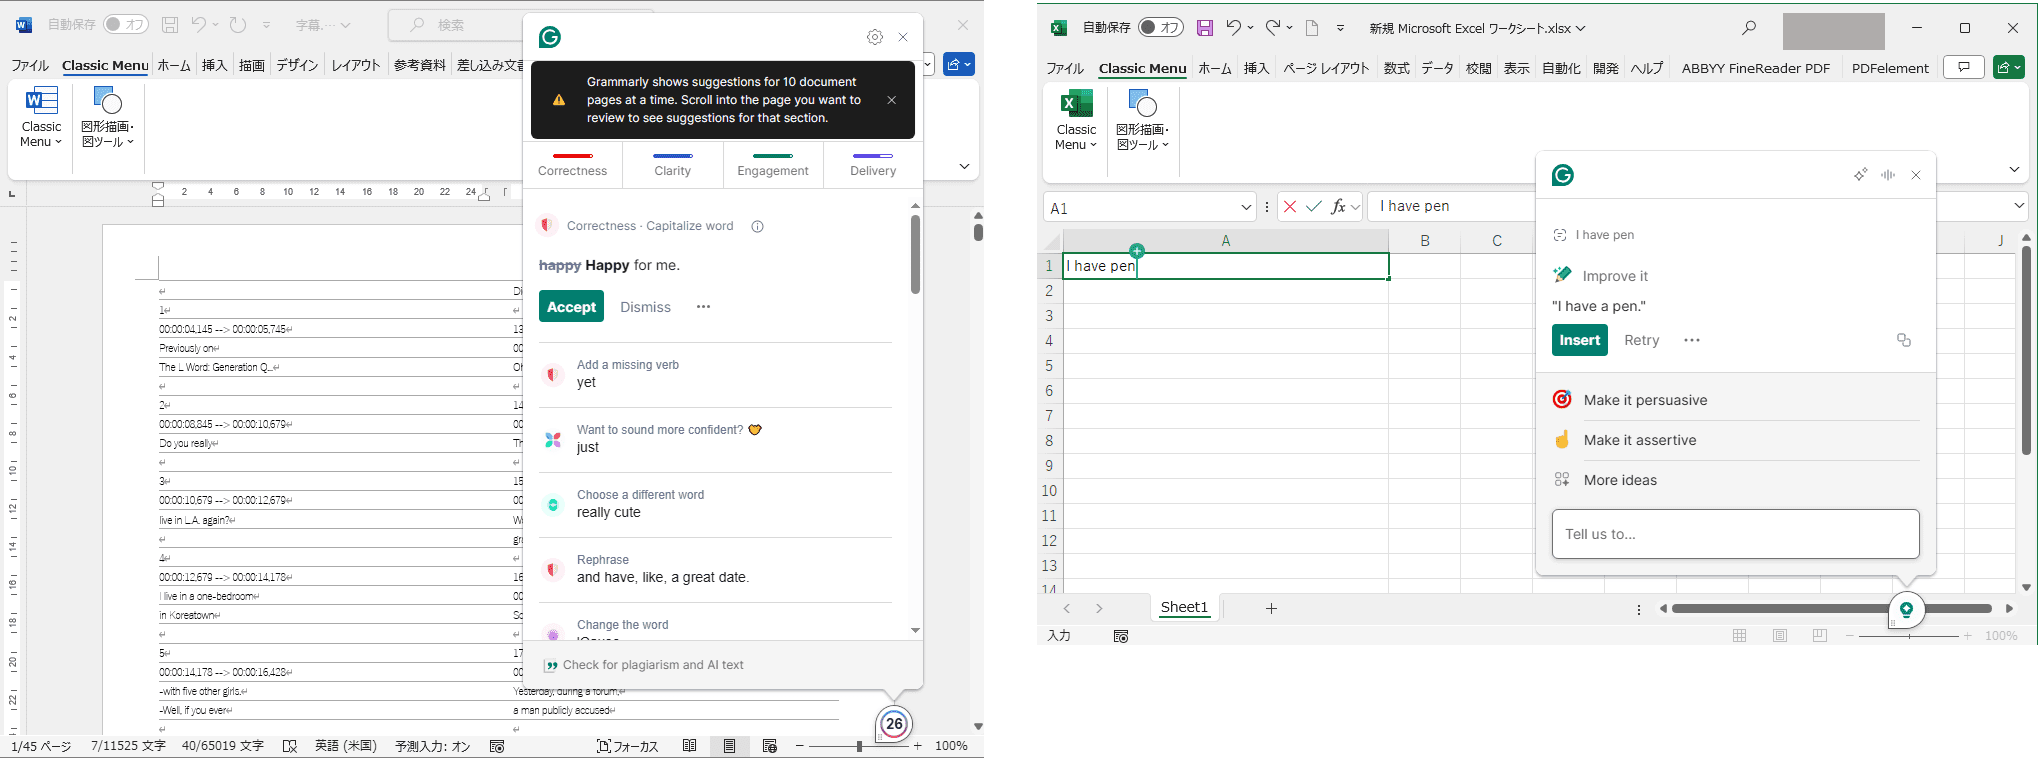Toggle Word AutoSave switch
This screenshot has width=2038, height=758.
(x=126, y=25)
